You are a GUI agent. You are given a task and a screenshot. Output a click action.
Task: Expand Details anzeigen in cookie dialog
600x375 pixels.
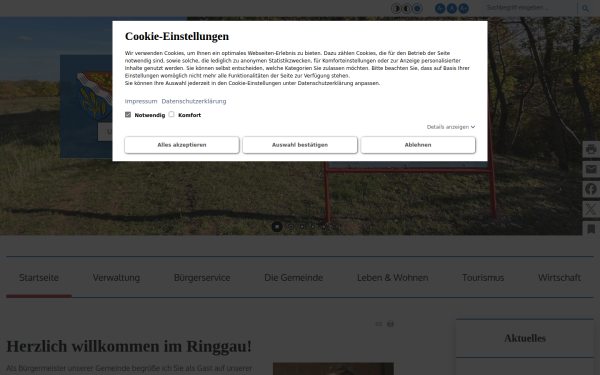click(x=451, y=127)
